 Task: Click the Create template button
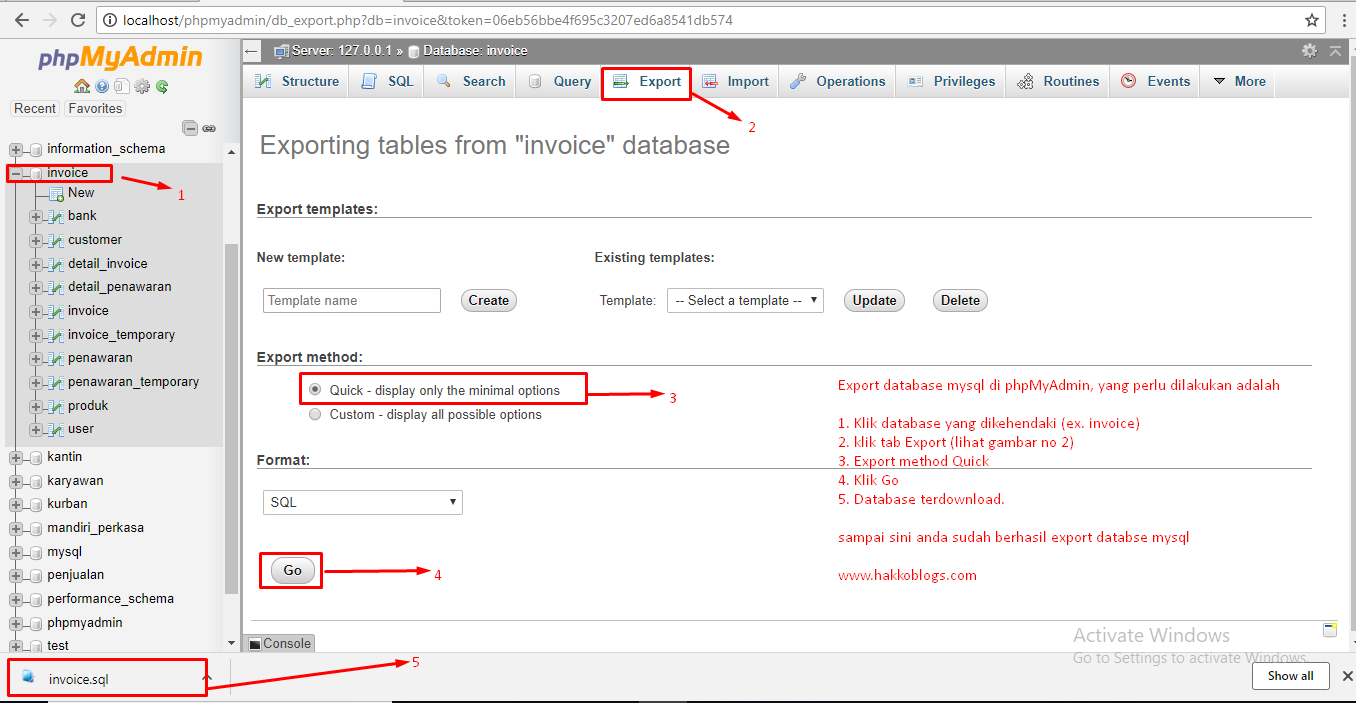point(488,300)
